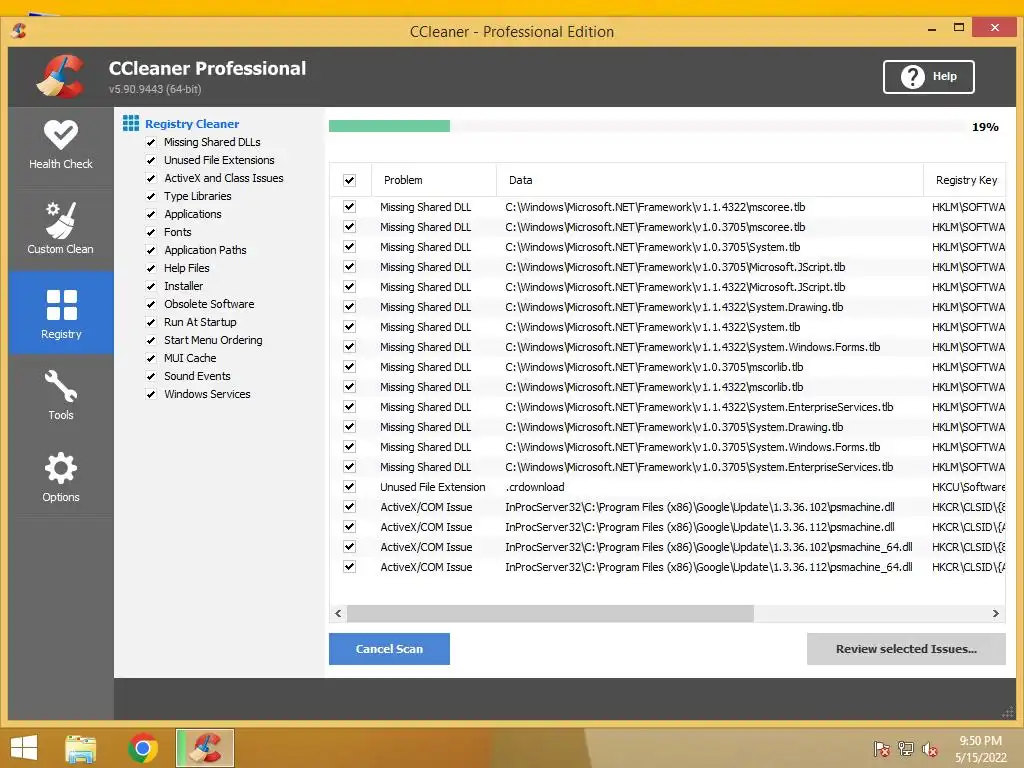Select the v1.1.4322\System.Drawing.tlb data cell
The width and height of the screenshot is (1024, 768).
[x=674, y=307]
